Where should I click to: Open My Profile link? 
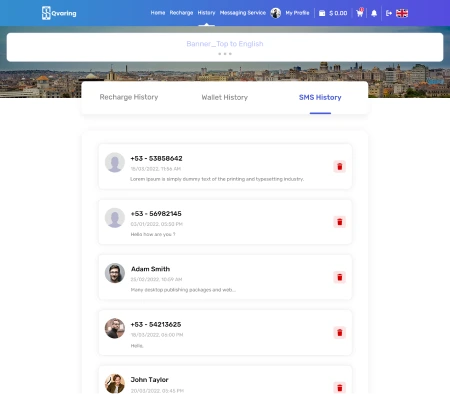pos(297,13)
